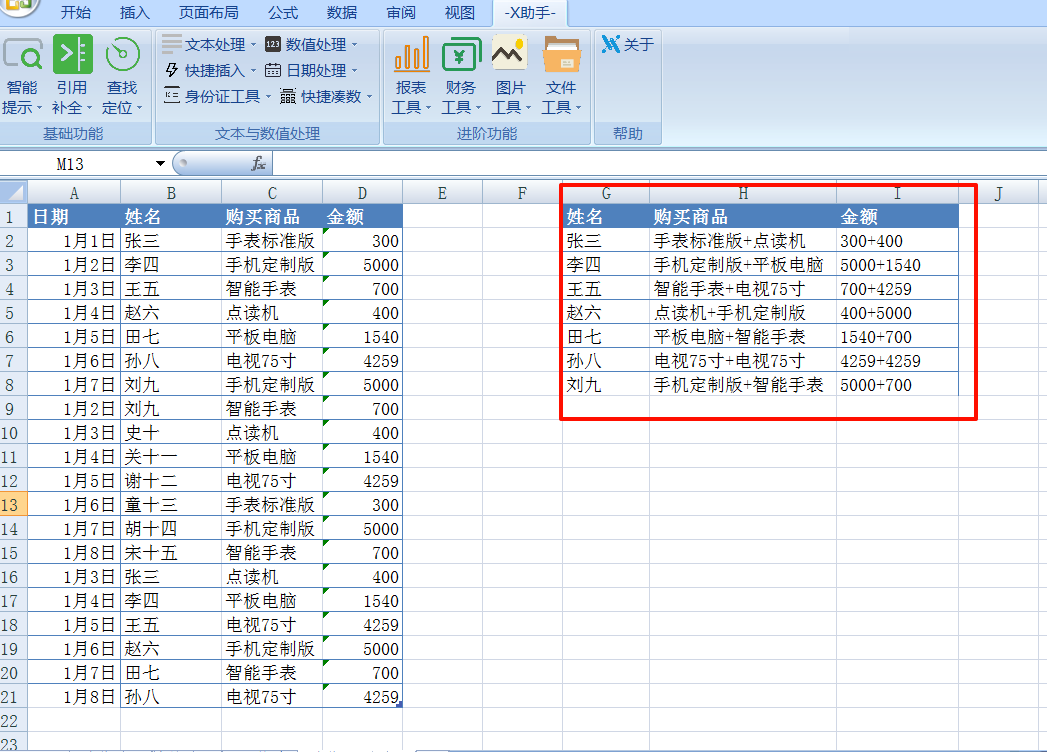This screenshot has height=752, width=1047.
Task: Select cell containing 史十
Action: pos(171,433)
